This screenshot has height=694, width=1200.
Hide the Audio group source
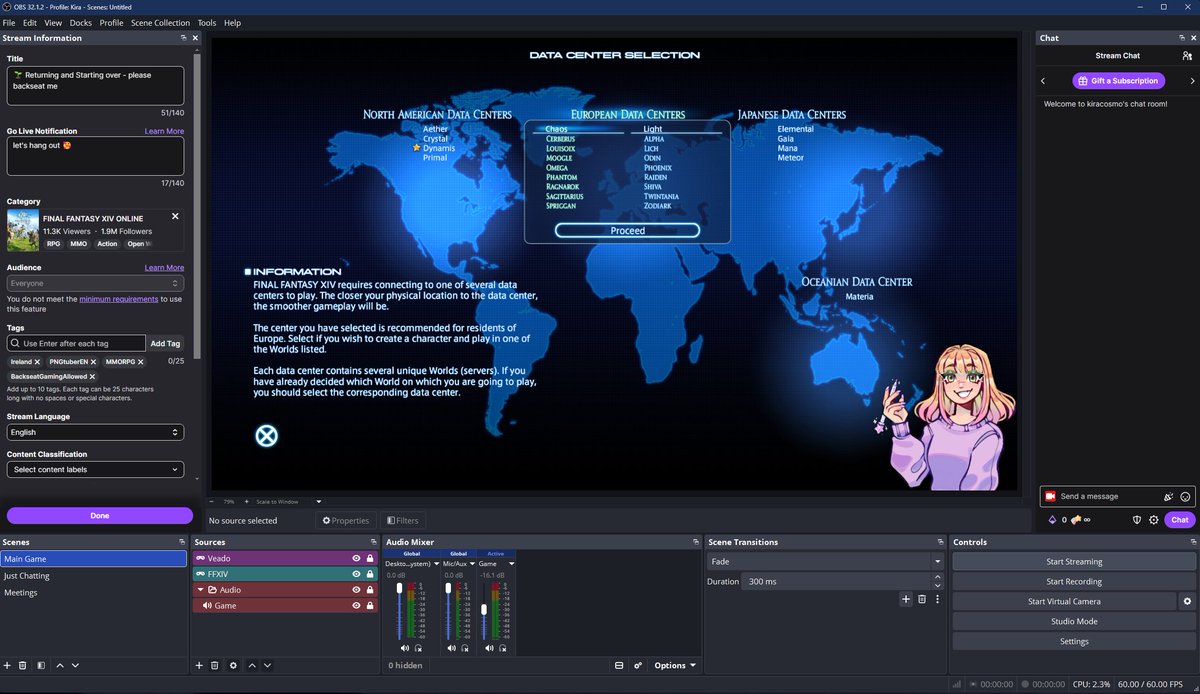pos(356,590)
